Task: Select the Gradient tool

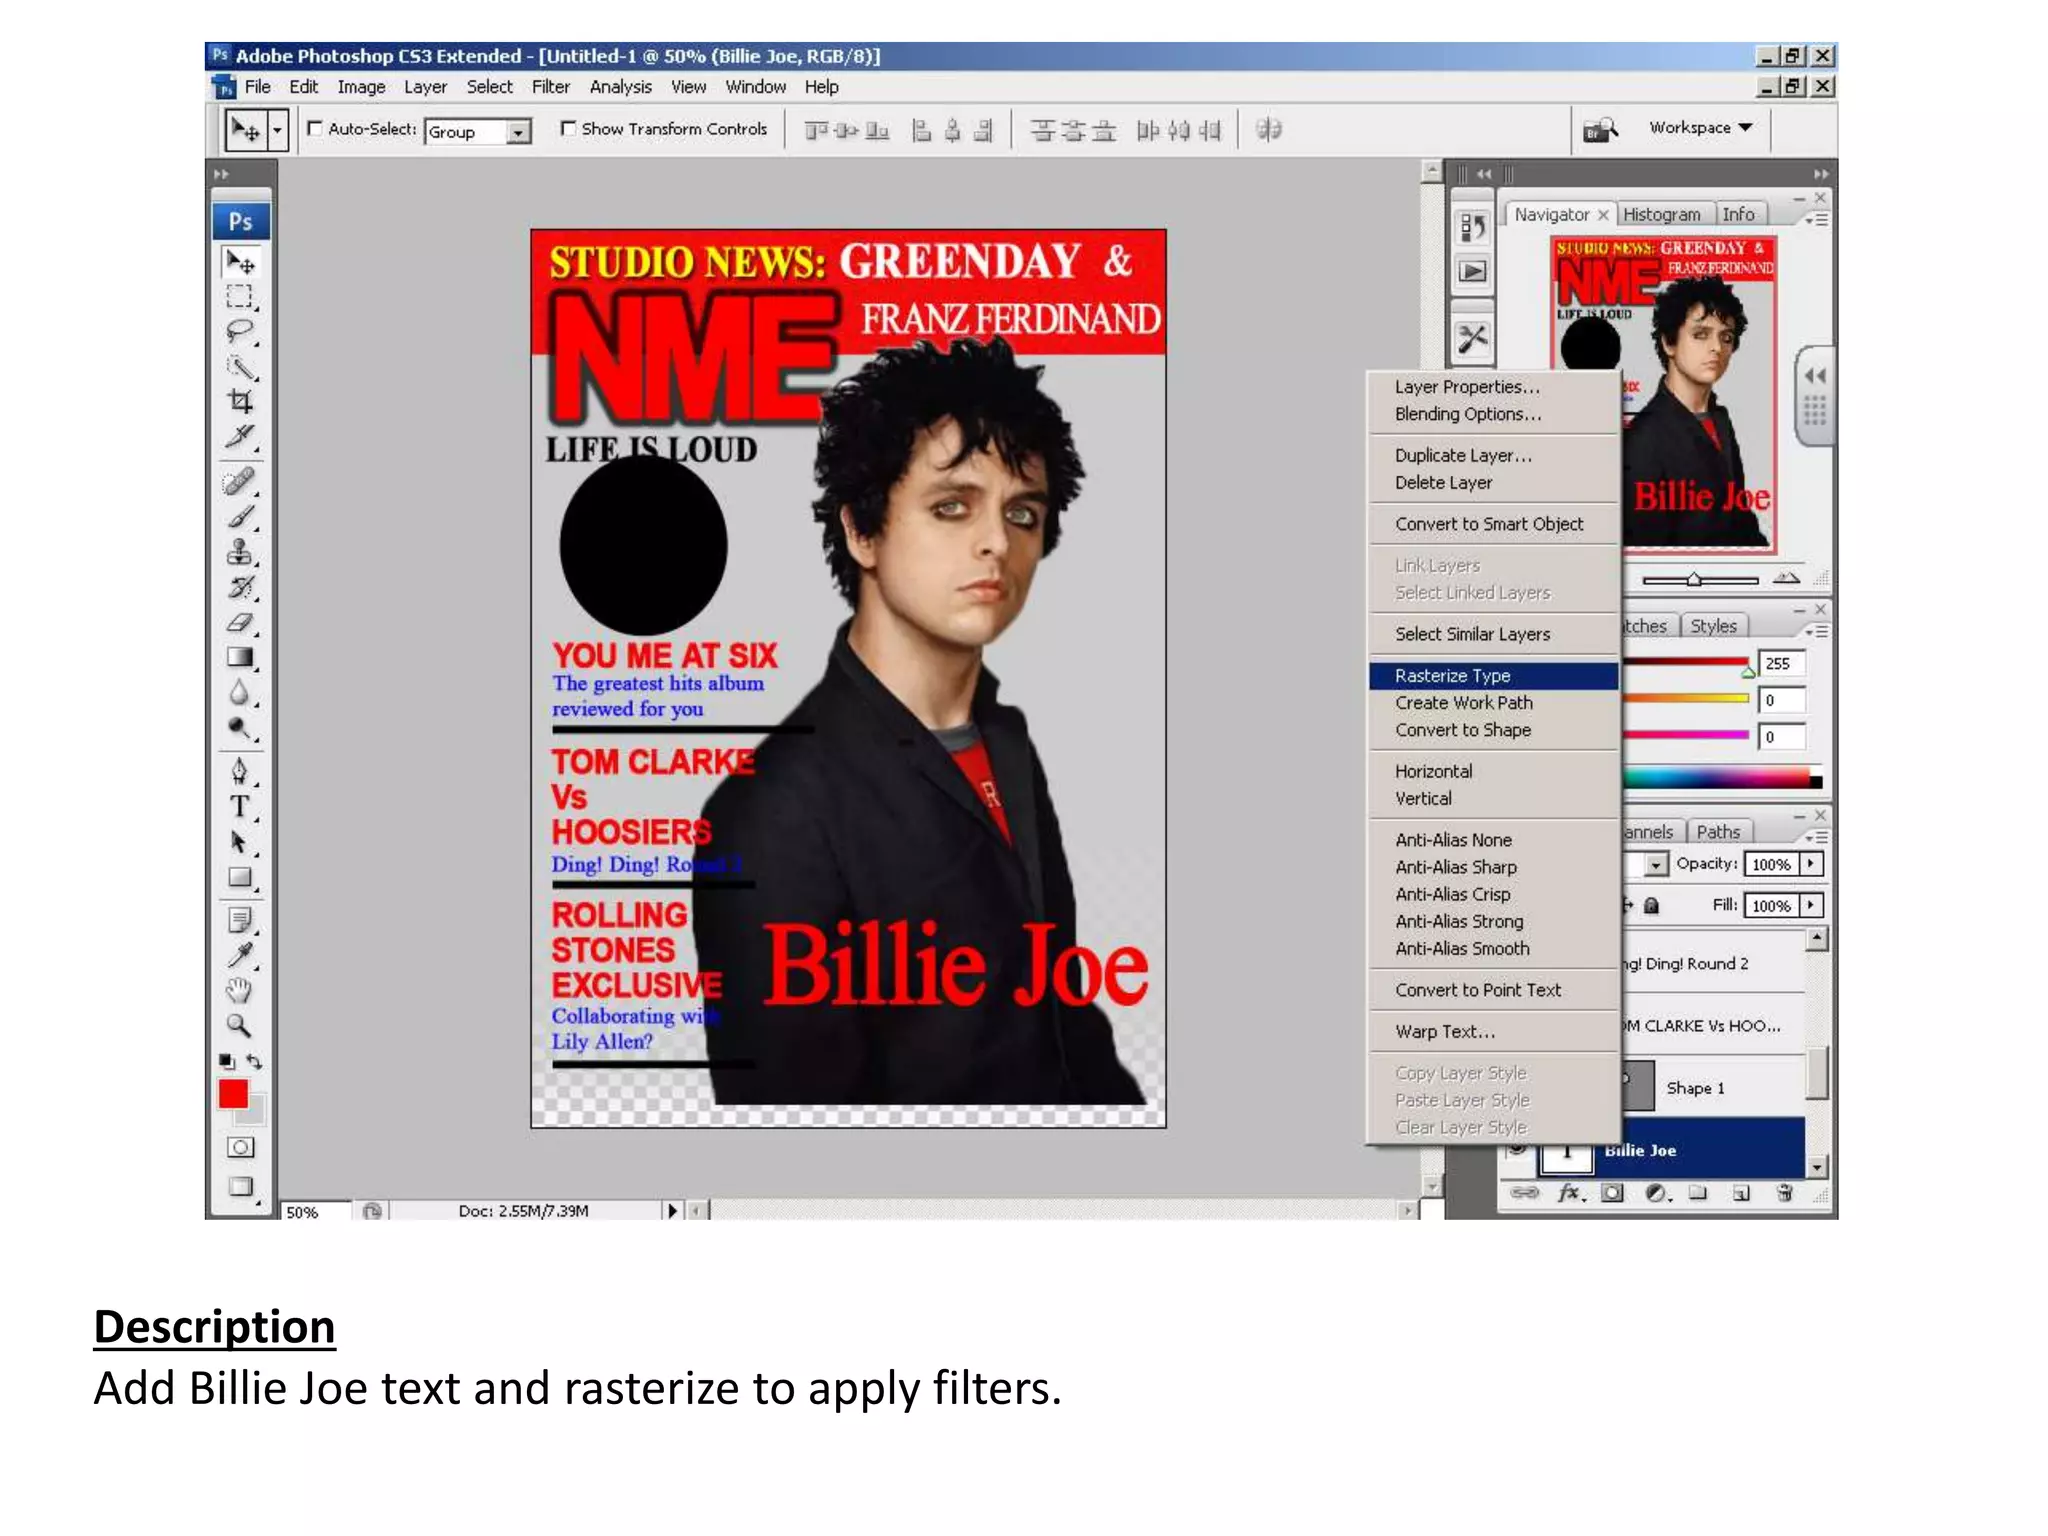Action: click(x=240, y=657)
